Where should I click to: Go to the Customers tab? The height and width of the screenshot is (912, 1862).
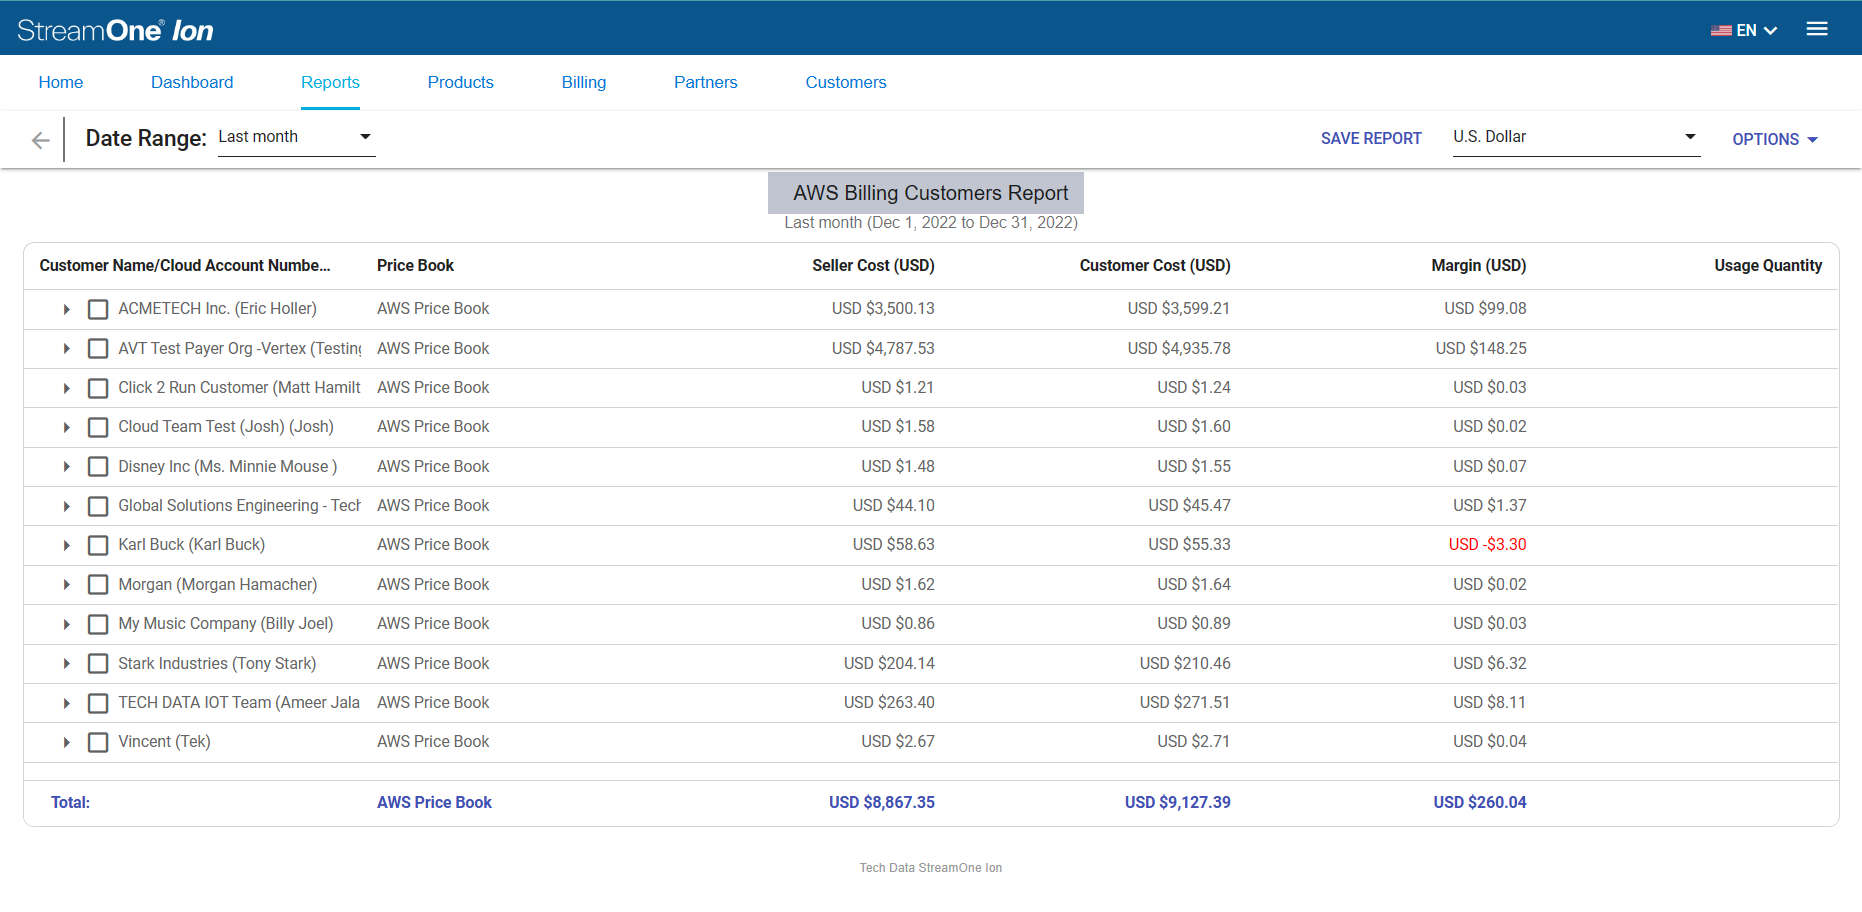coord(846,82)
